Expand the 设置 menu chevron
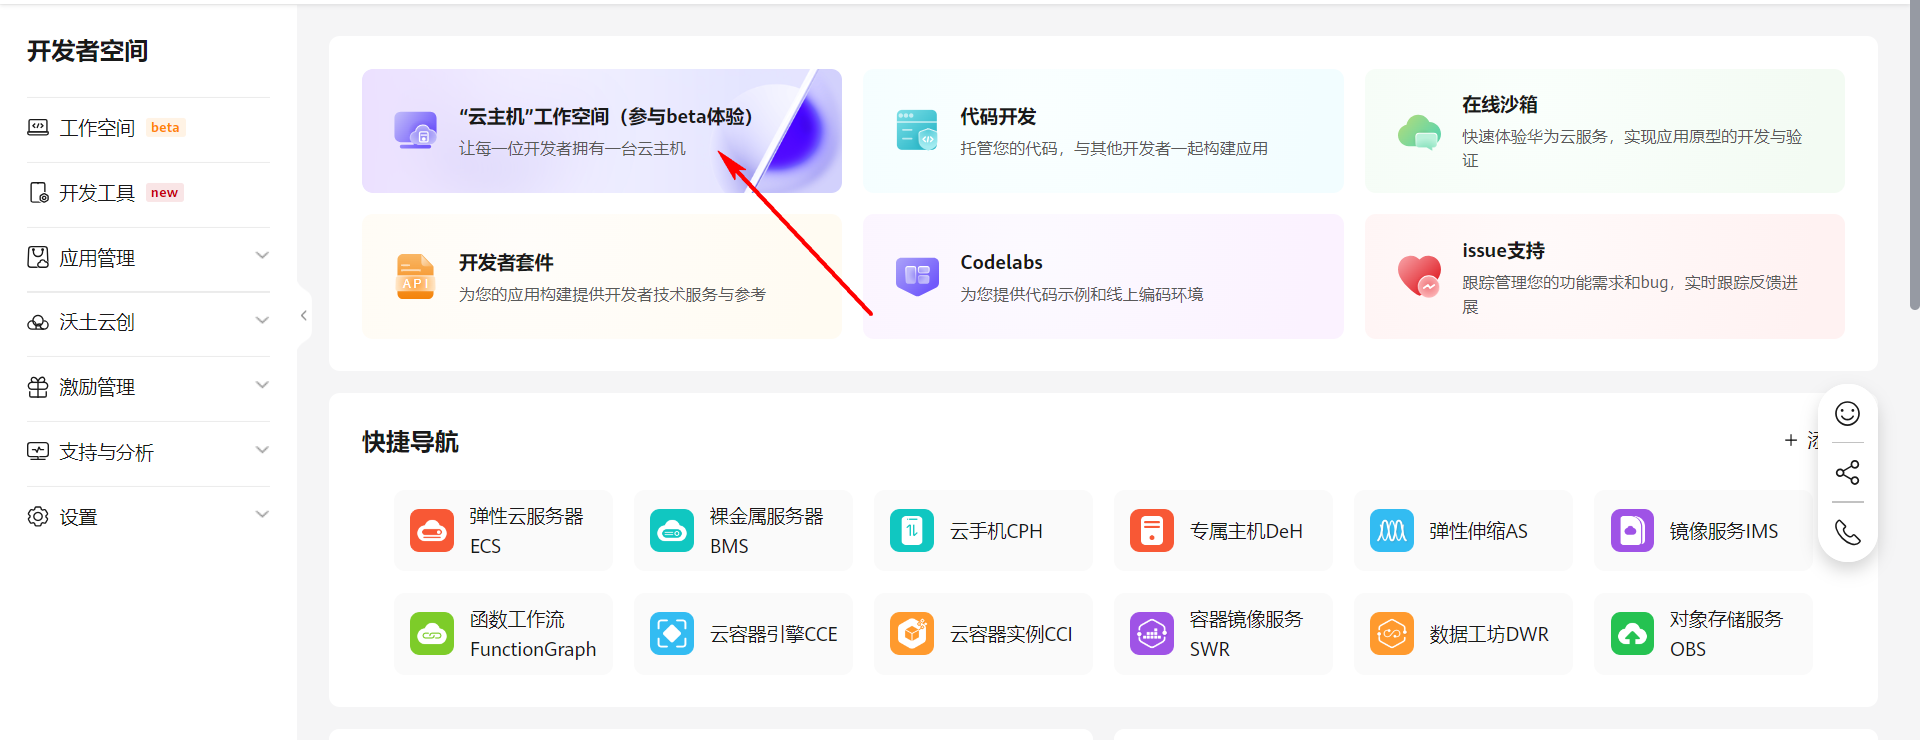Viewport: 1920px width, 740px height. coord(262,515)
